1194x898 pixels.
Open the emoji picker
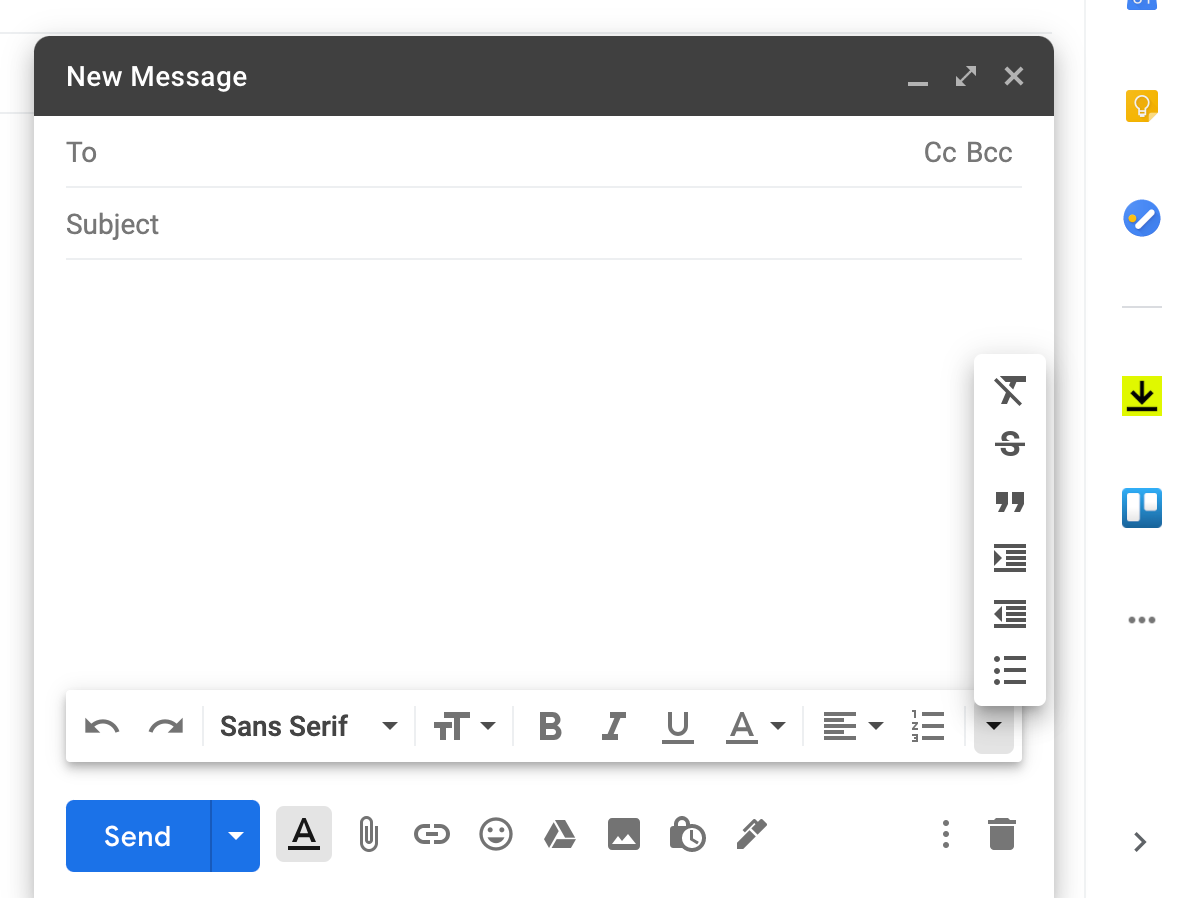click(x=496, y=834)
